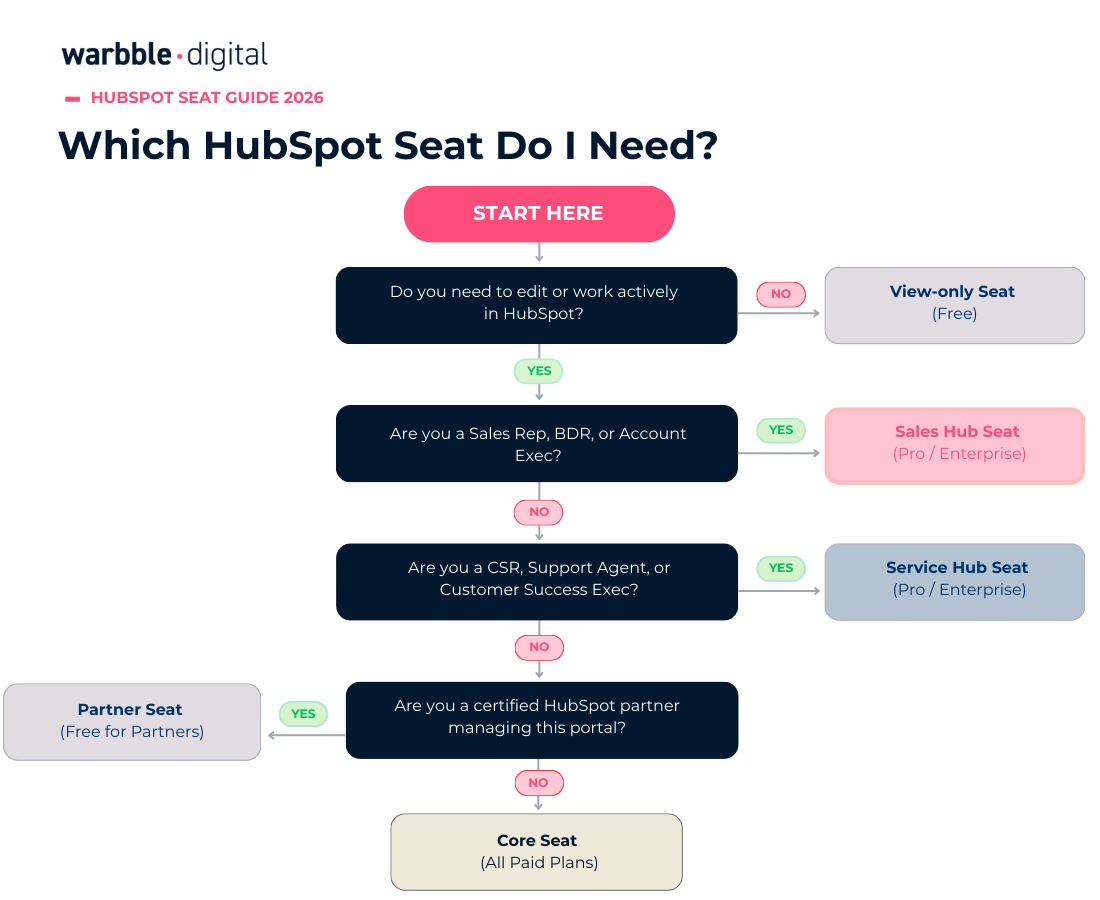1100x900 pixels.
Task: Click the YES badge beside Service Hub Seat
Action: pos(781,568)
